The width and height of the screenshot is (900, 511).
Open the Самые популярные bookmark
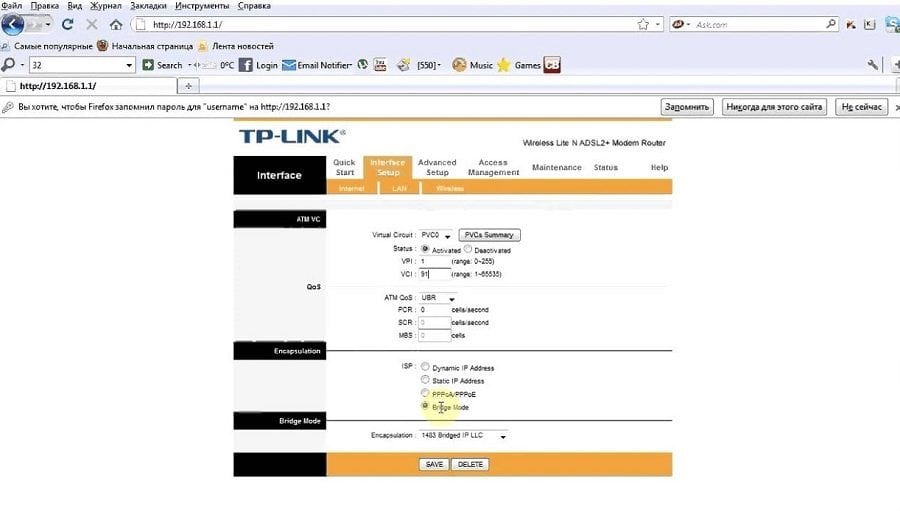(x=47, y=46)
